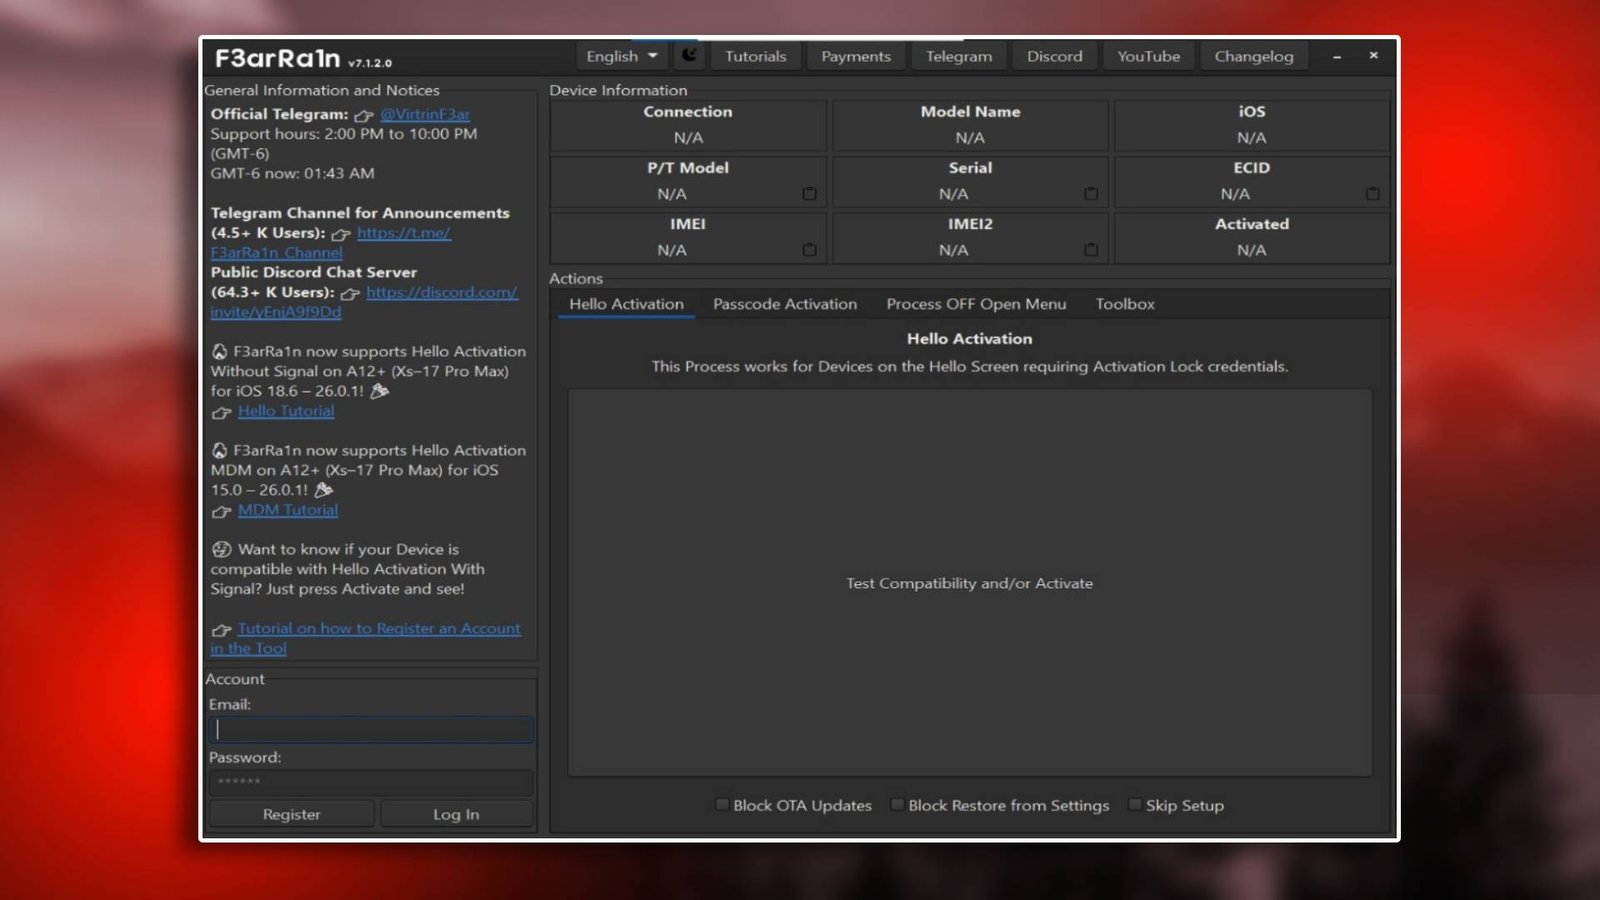Toggle dark mode with the moon icon
This screenshot has height=900, width=1600.
[x=687, y=56]
